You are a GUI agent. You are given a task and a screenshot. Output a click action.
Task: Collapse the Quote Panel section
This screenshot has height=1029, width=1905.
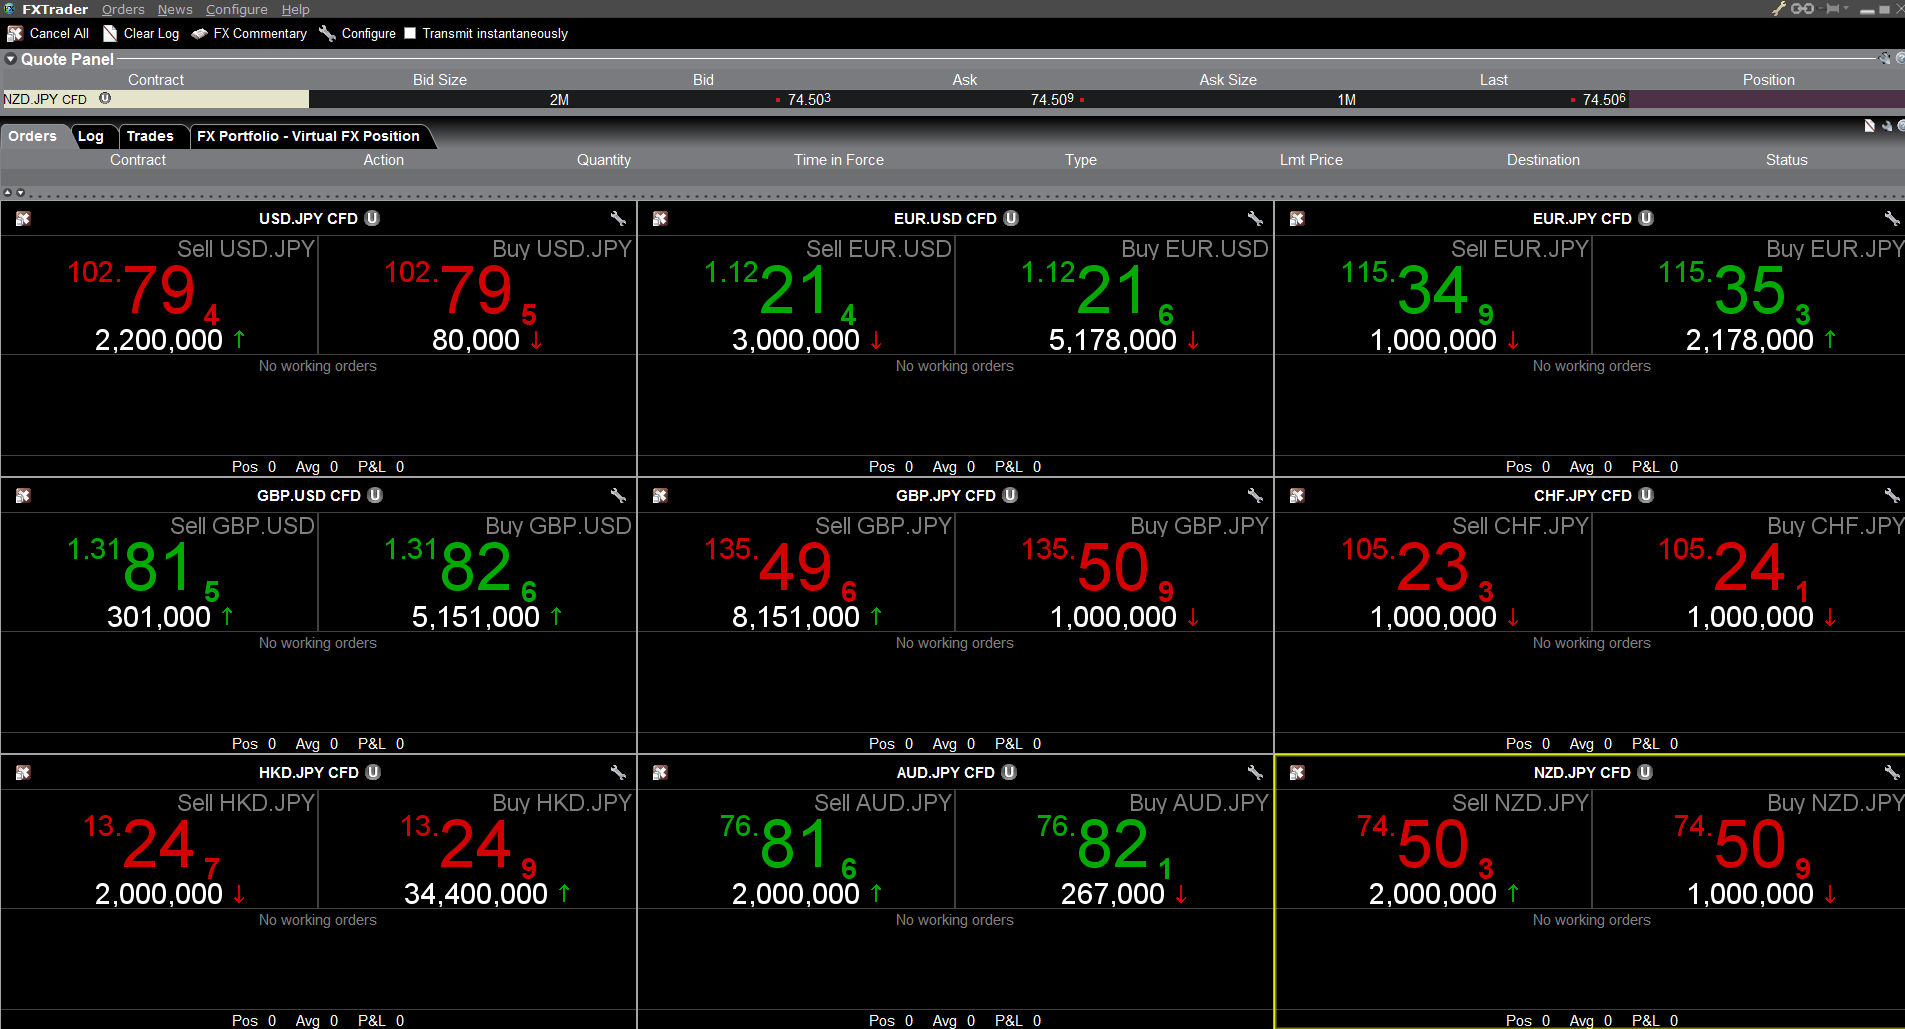11,60
